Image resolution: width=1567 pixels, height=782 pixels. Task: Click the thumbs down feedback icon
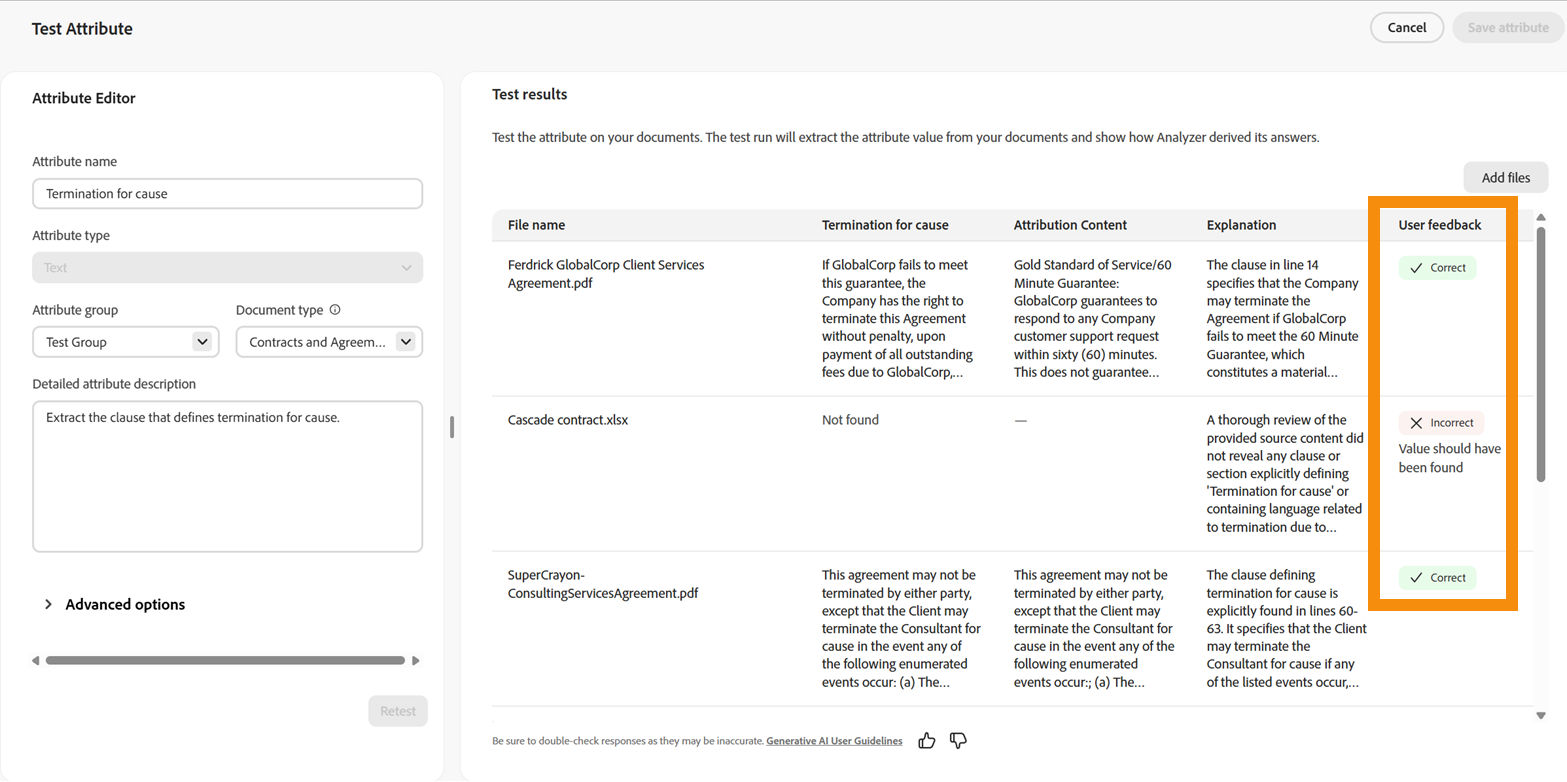(957, 740)
